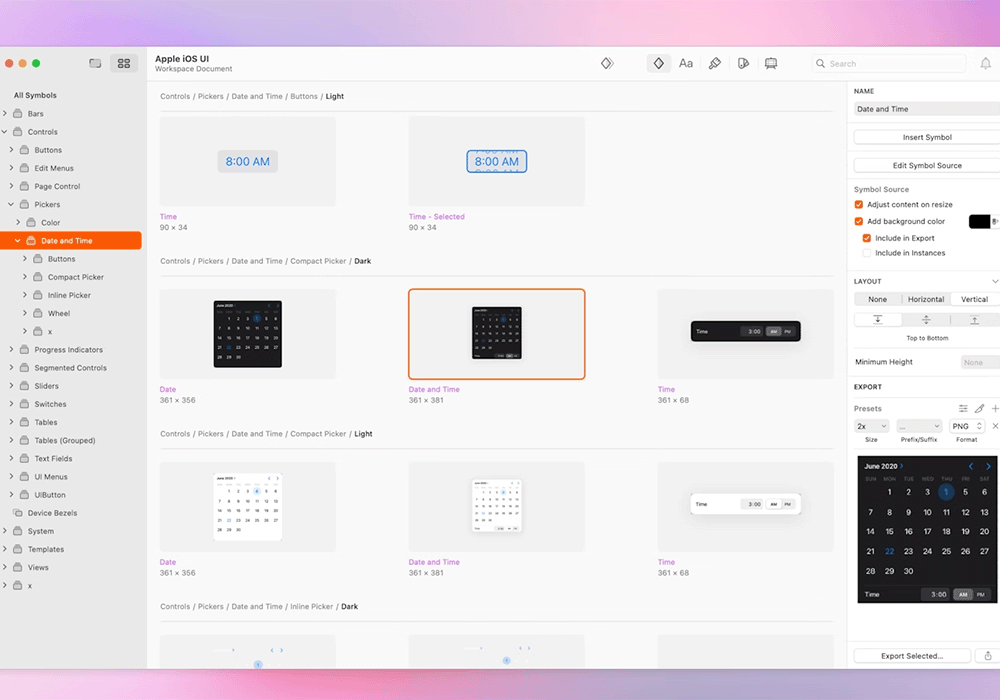Select the dark Date symbol thumbnail

click(247, 334)
